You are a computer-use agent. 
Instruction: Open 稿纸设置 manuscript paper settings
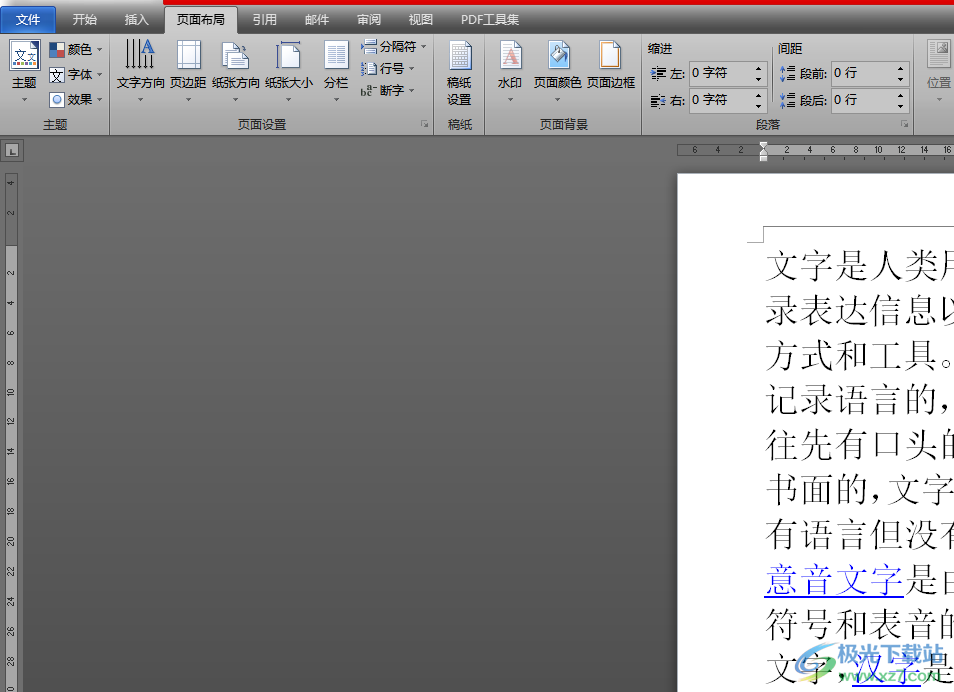[459, 73]
